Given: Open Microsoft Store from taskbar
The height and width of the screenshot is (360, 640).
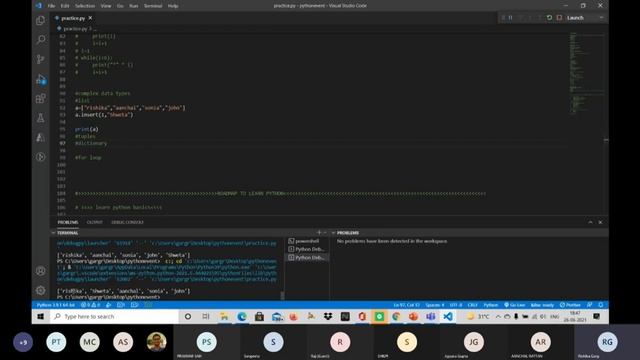Looking at the screenshot, I should (259, 316).
